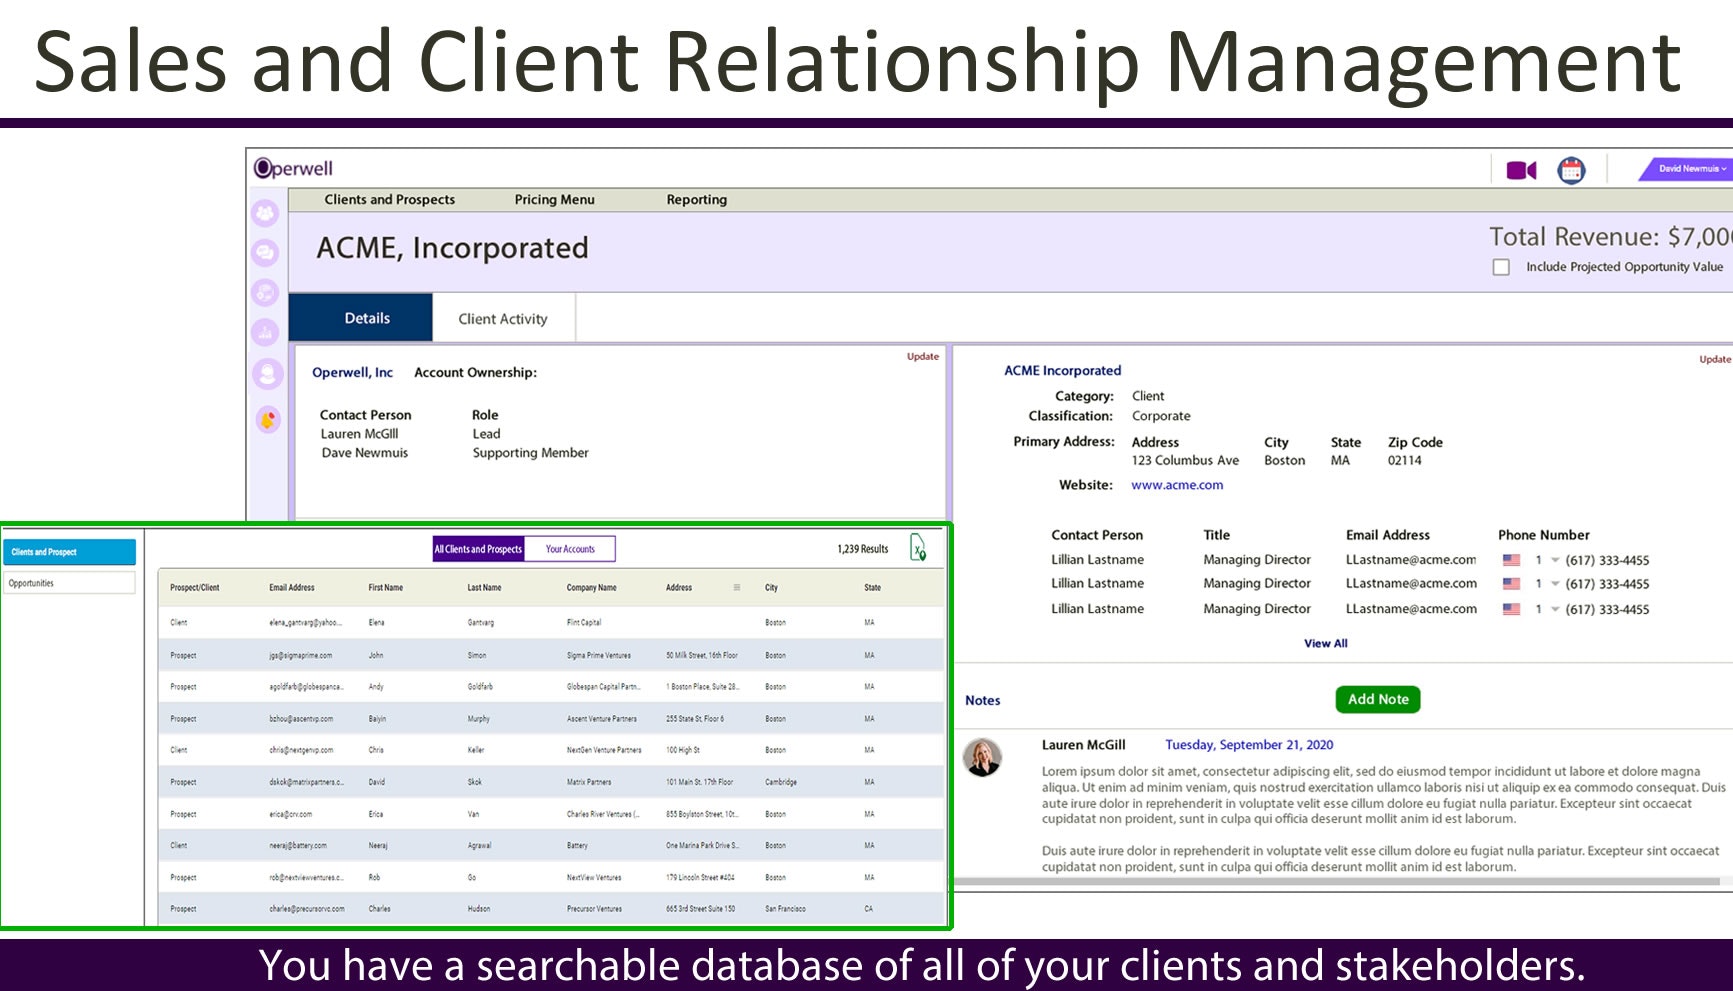1733x991 pixels.
Task: Click the 1,239 Results count
Action: click(x=862, y=549)
